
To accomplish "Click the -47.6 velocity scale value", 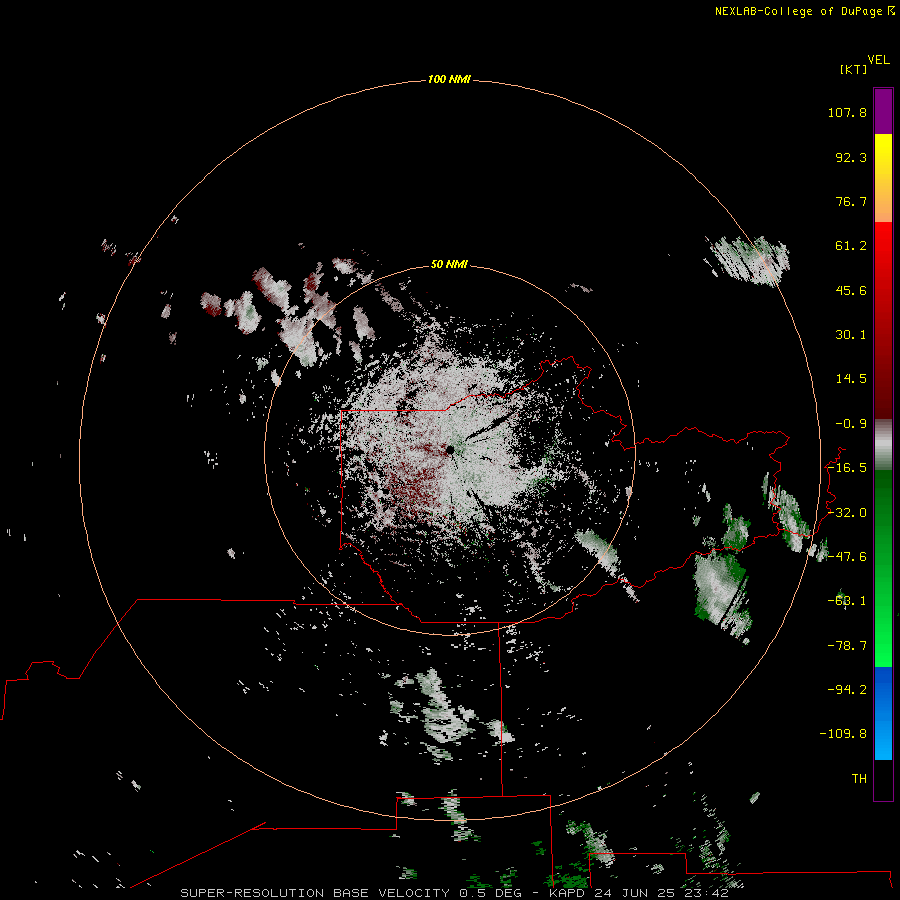I will pyautogui.click(x=847, y=557).
